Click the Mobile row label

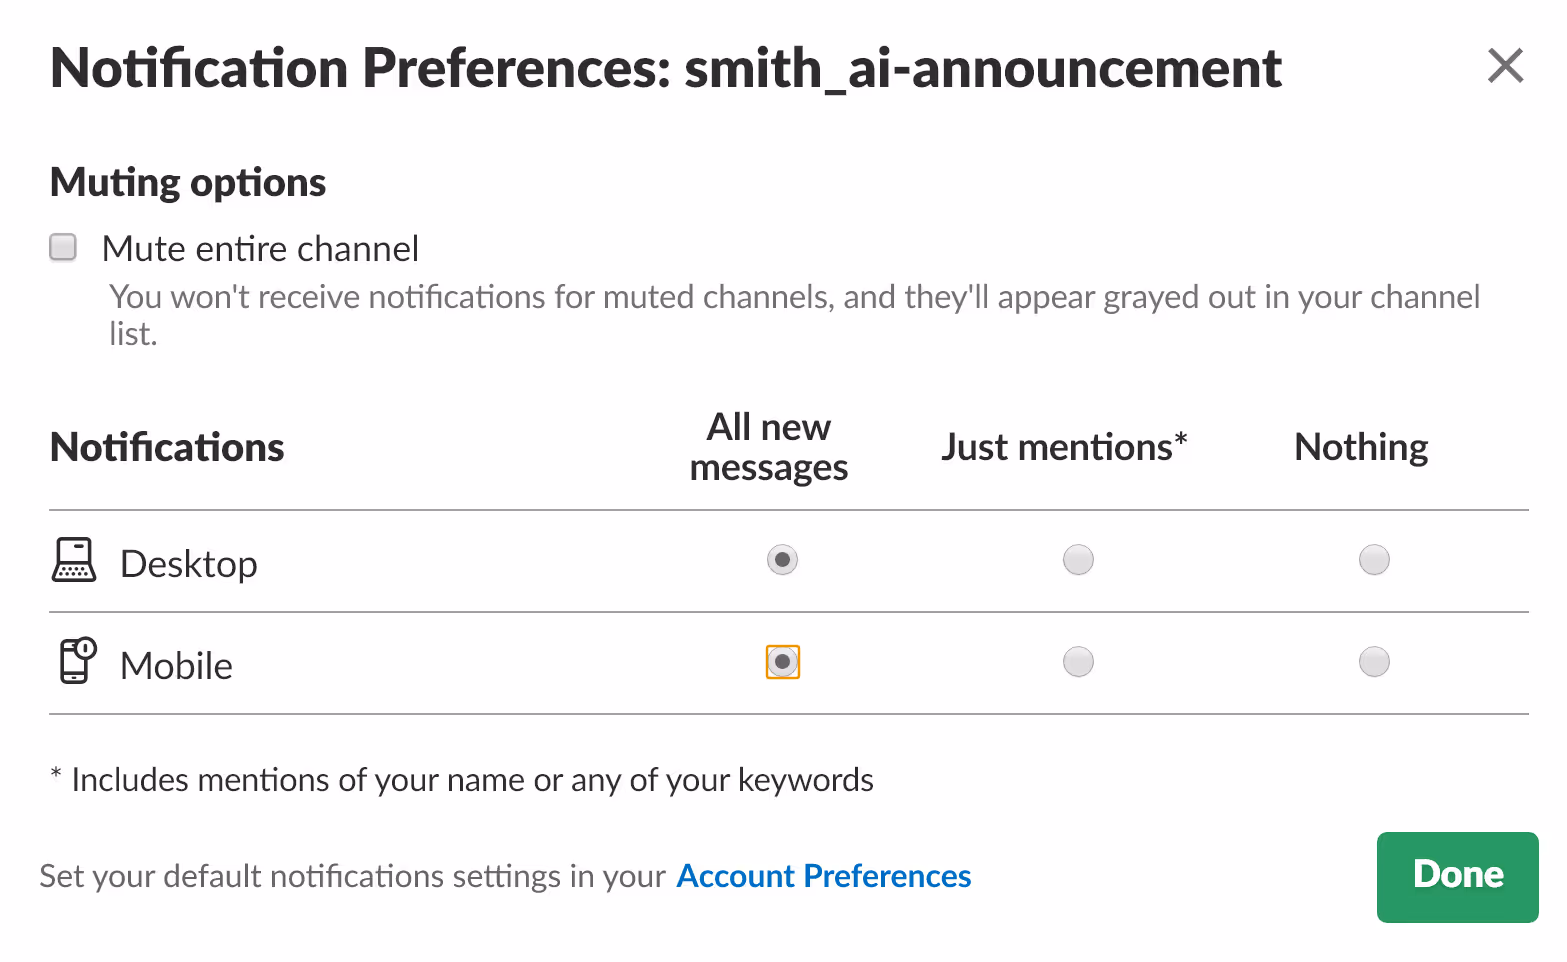click(x=175, y=664)
